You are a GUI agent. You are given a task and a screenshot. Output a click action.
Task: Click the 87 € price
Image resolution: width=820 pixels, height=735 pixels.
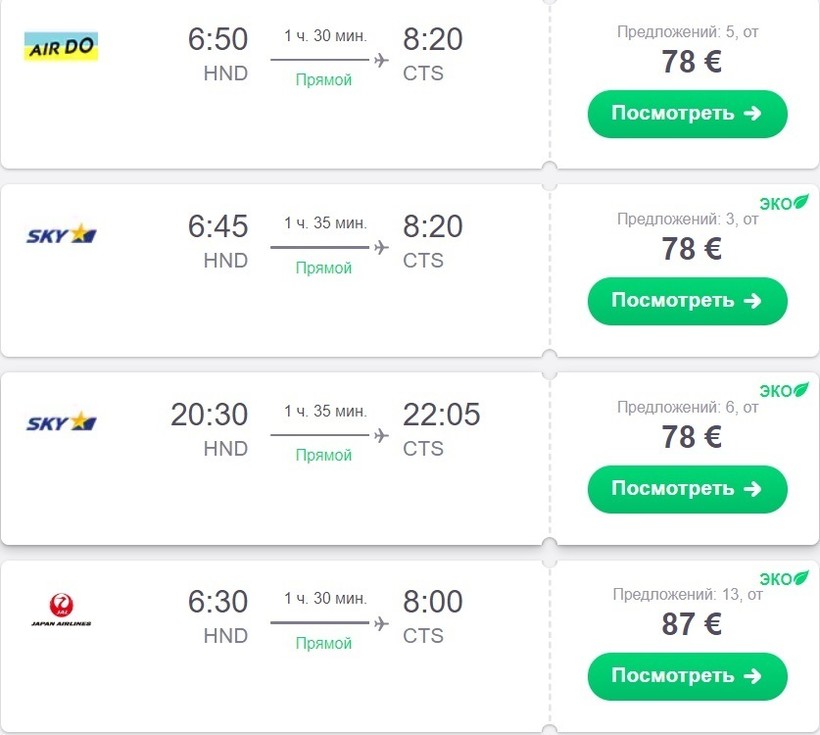(691, 623)
